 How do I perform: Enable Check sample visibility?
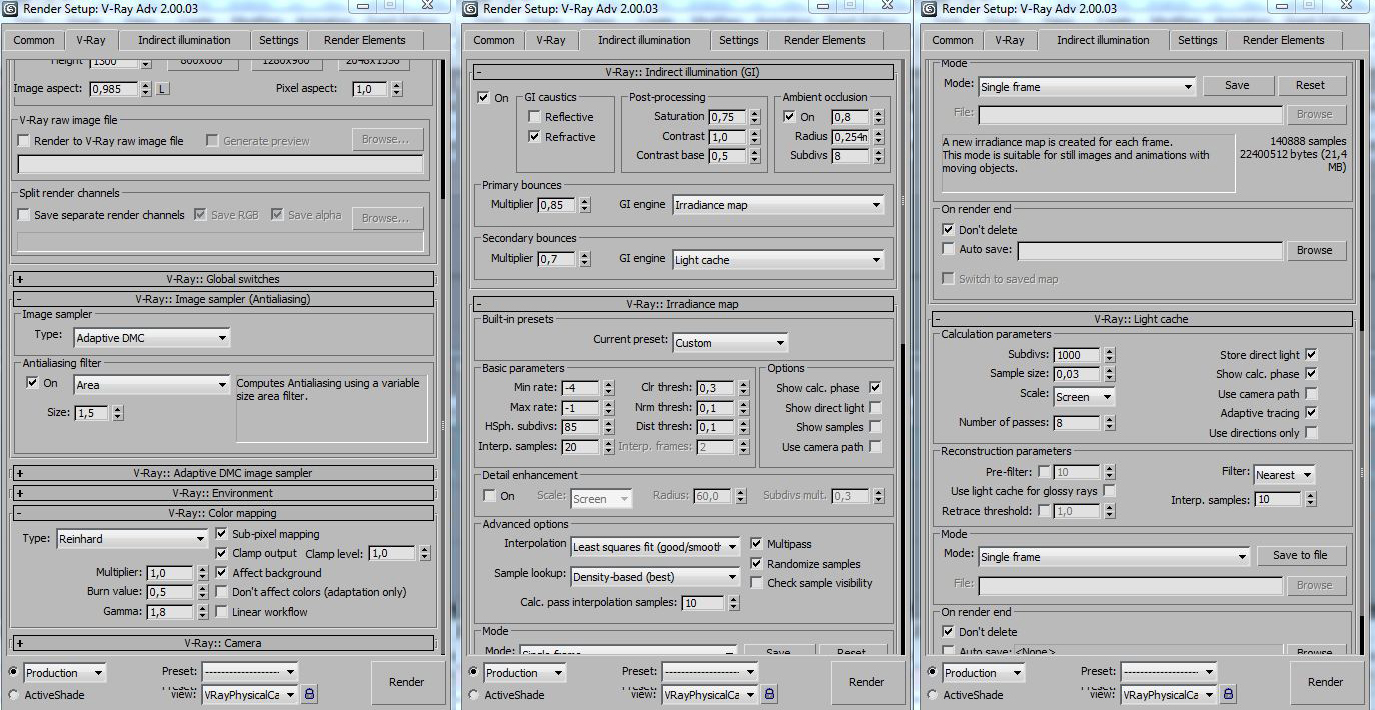point(757,583)
